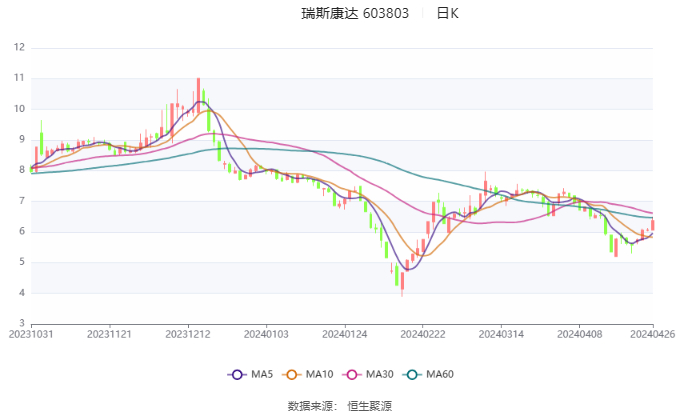Hide the MA60 line via its label
This screenshot has width=680, height=413.
coord(440,374)
